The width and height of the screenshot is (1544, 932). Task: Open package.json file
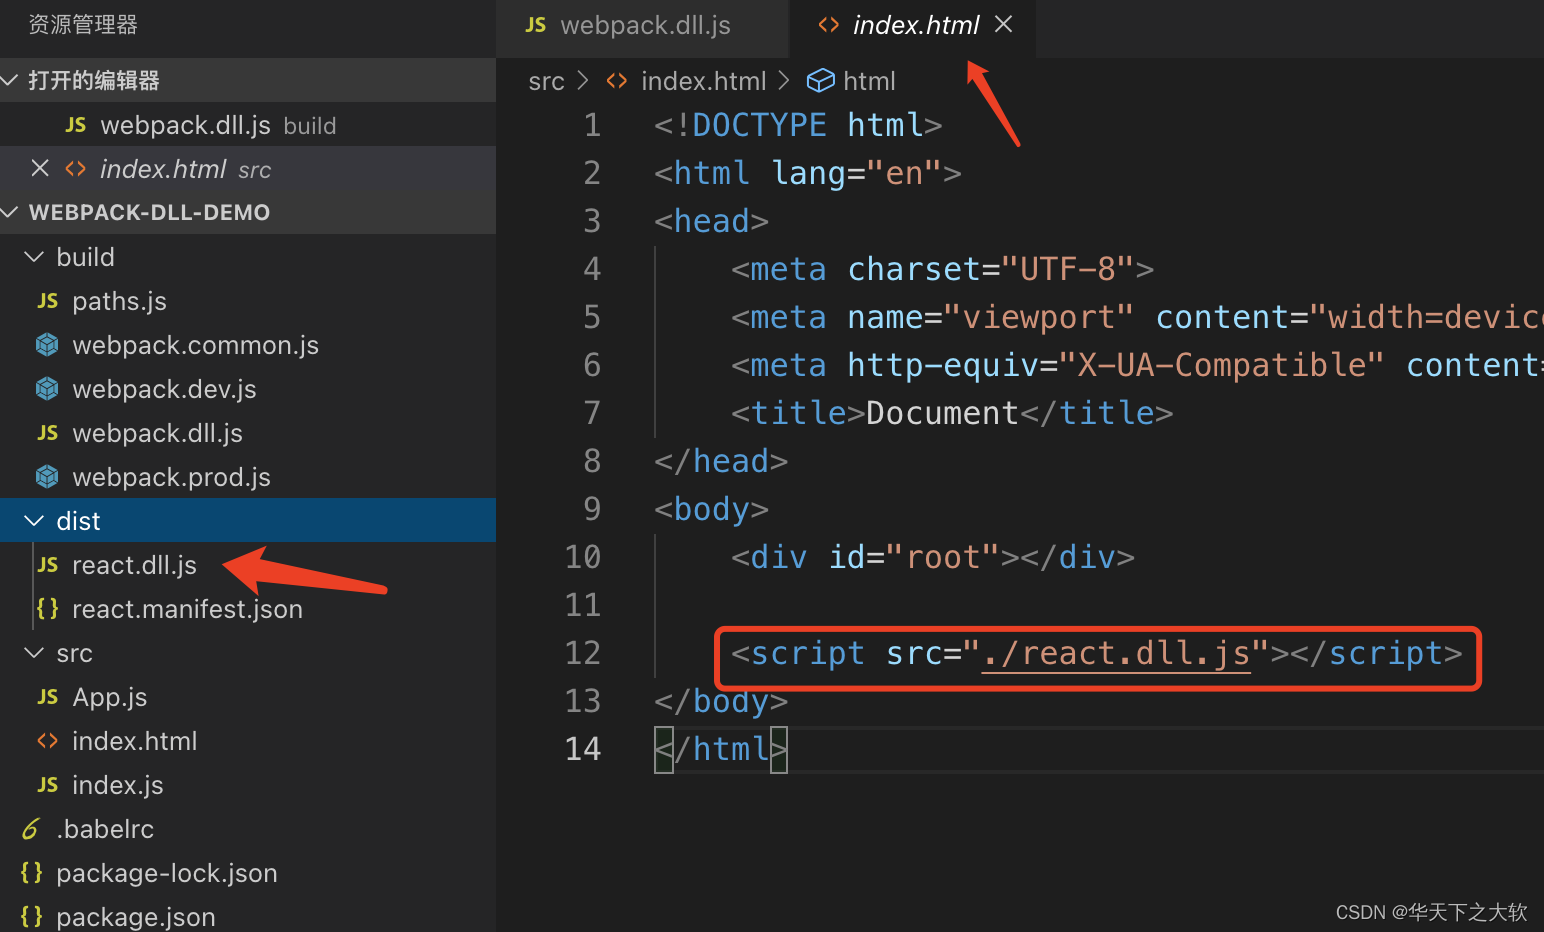248,915
